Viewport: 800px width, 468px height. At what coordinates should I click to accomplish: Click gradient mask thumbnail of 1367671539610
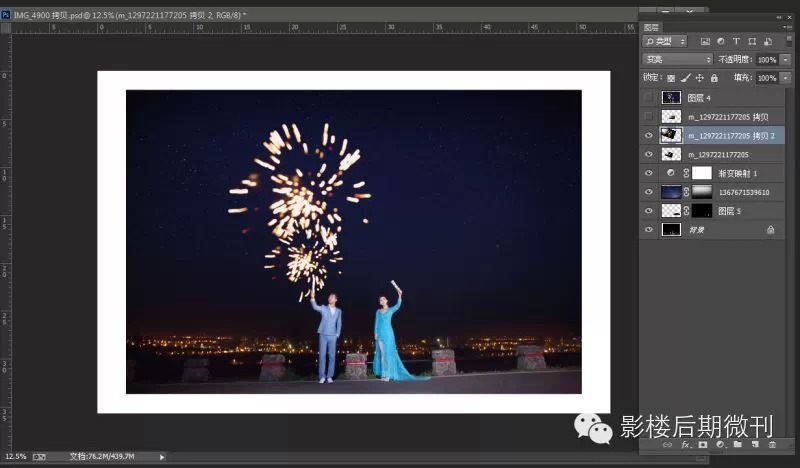tap(702, 192)
